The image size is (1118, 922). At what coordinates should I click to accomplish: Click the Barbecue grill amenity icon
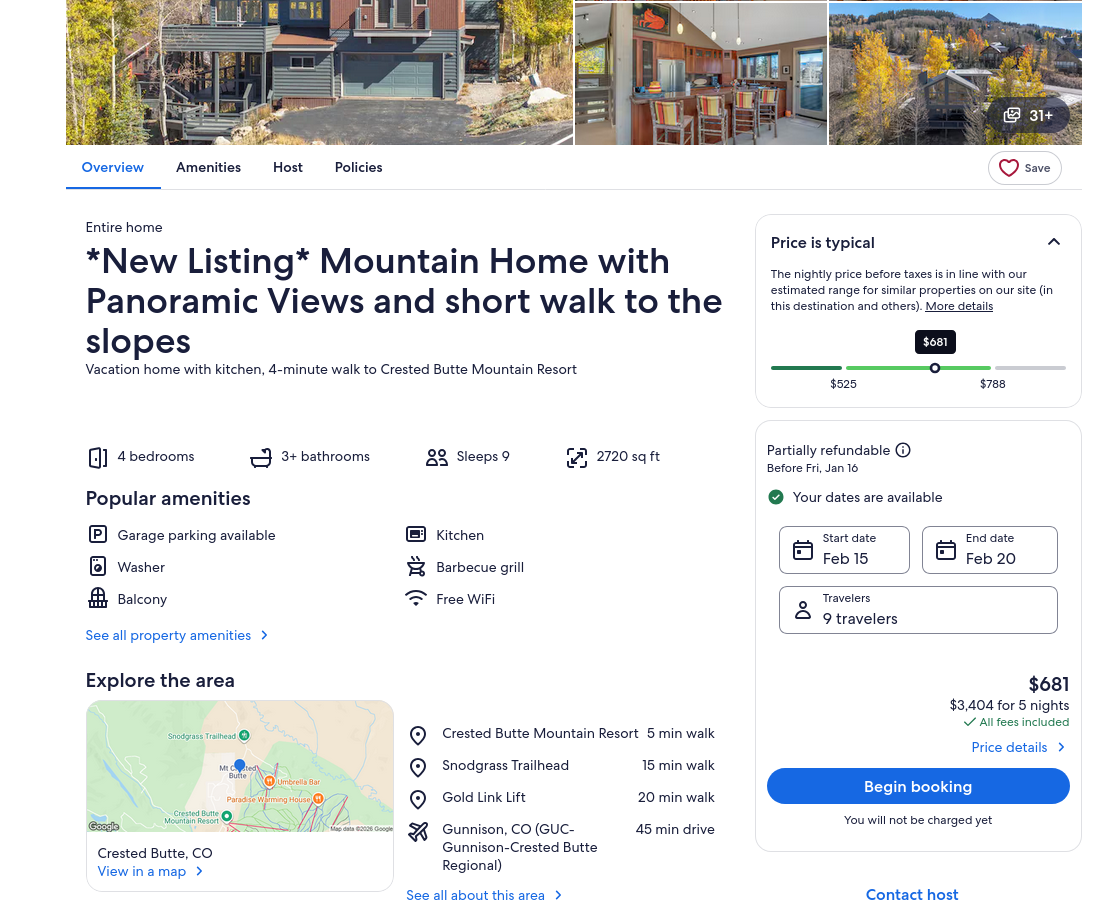[x=416, y=567]
